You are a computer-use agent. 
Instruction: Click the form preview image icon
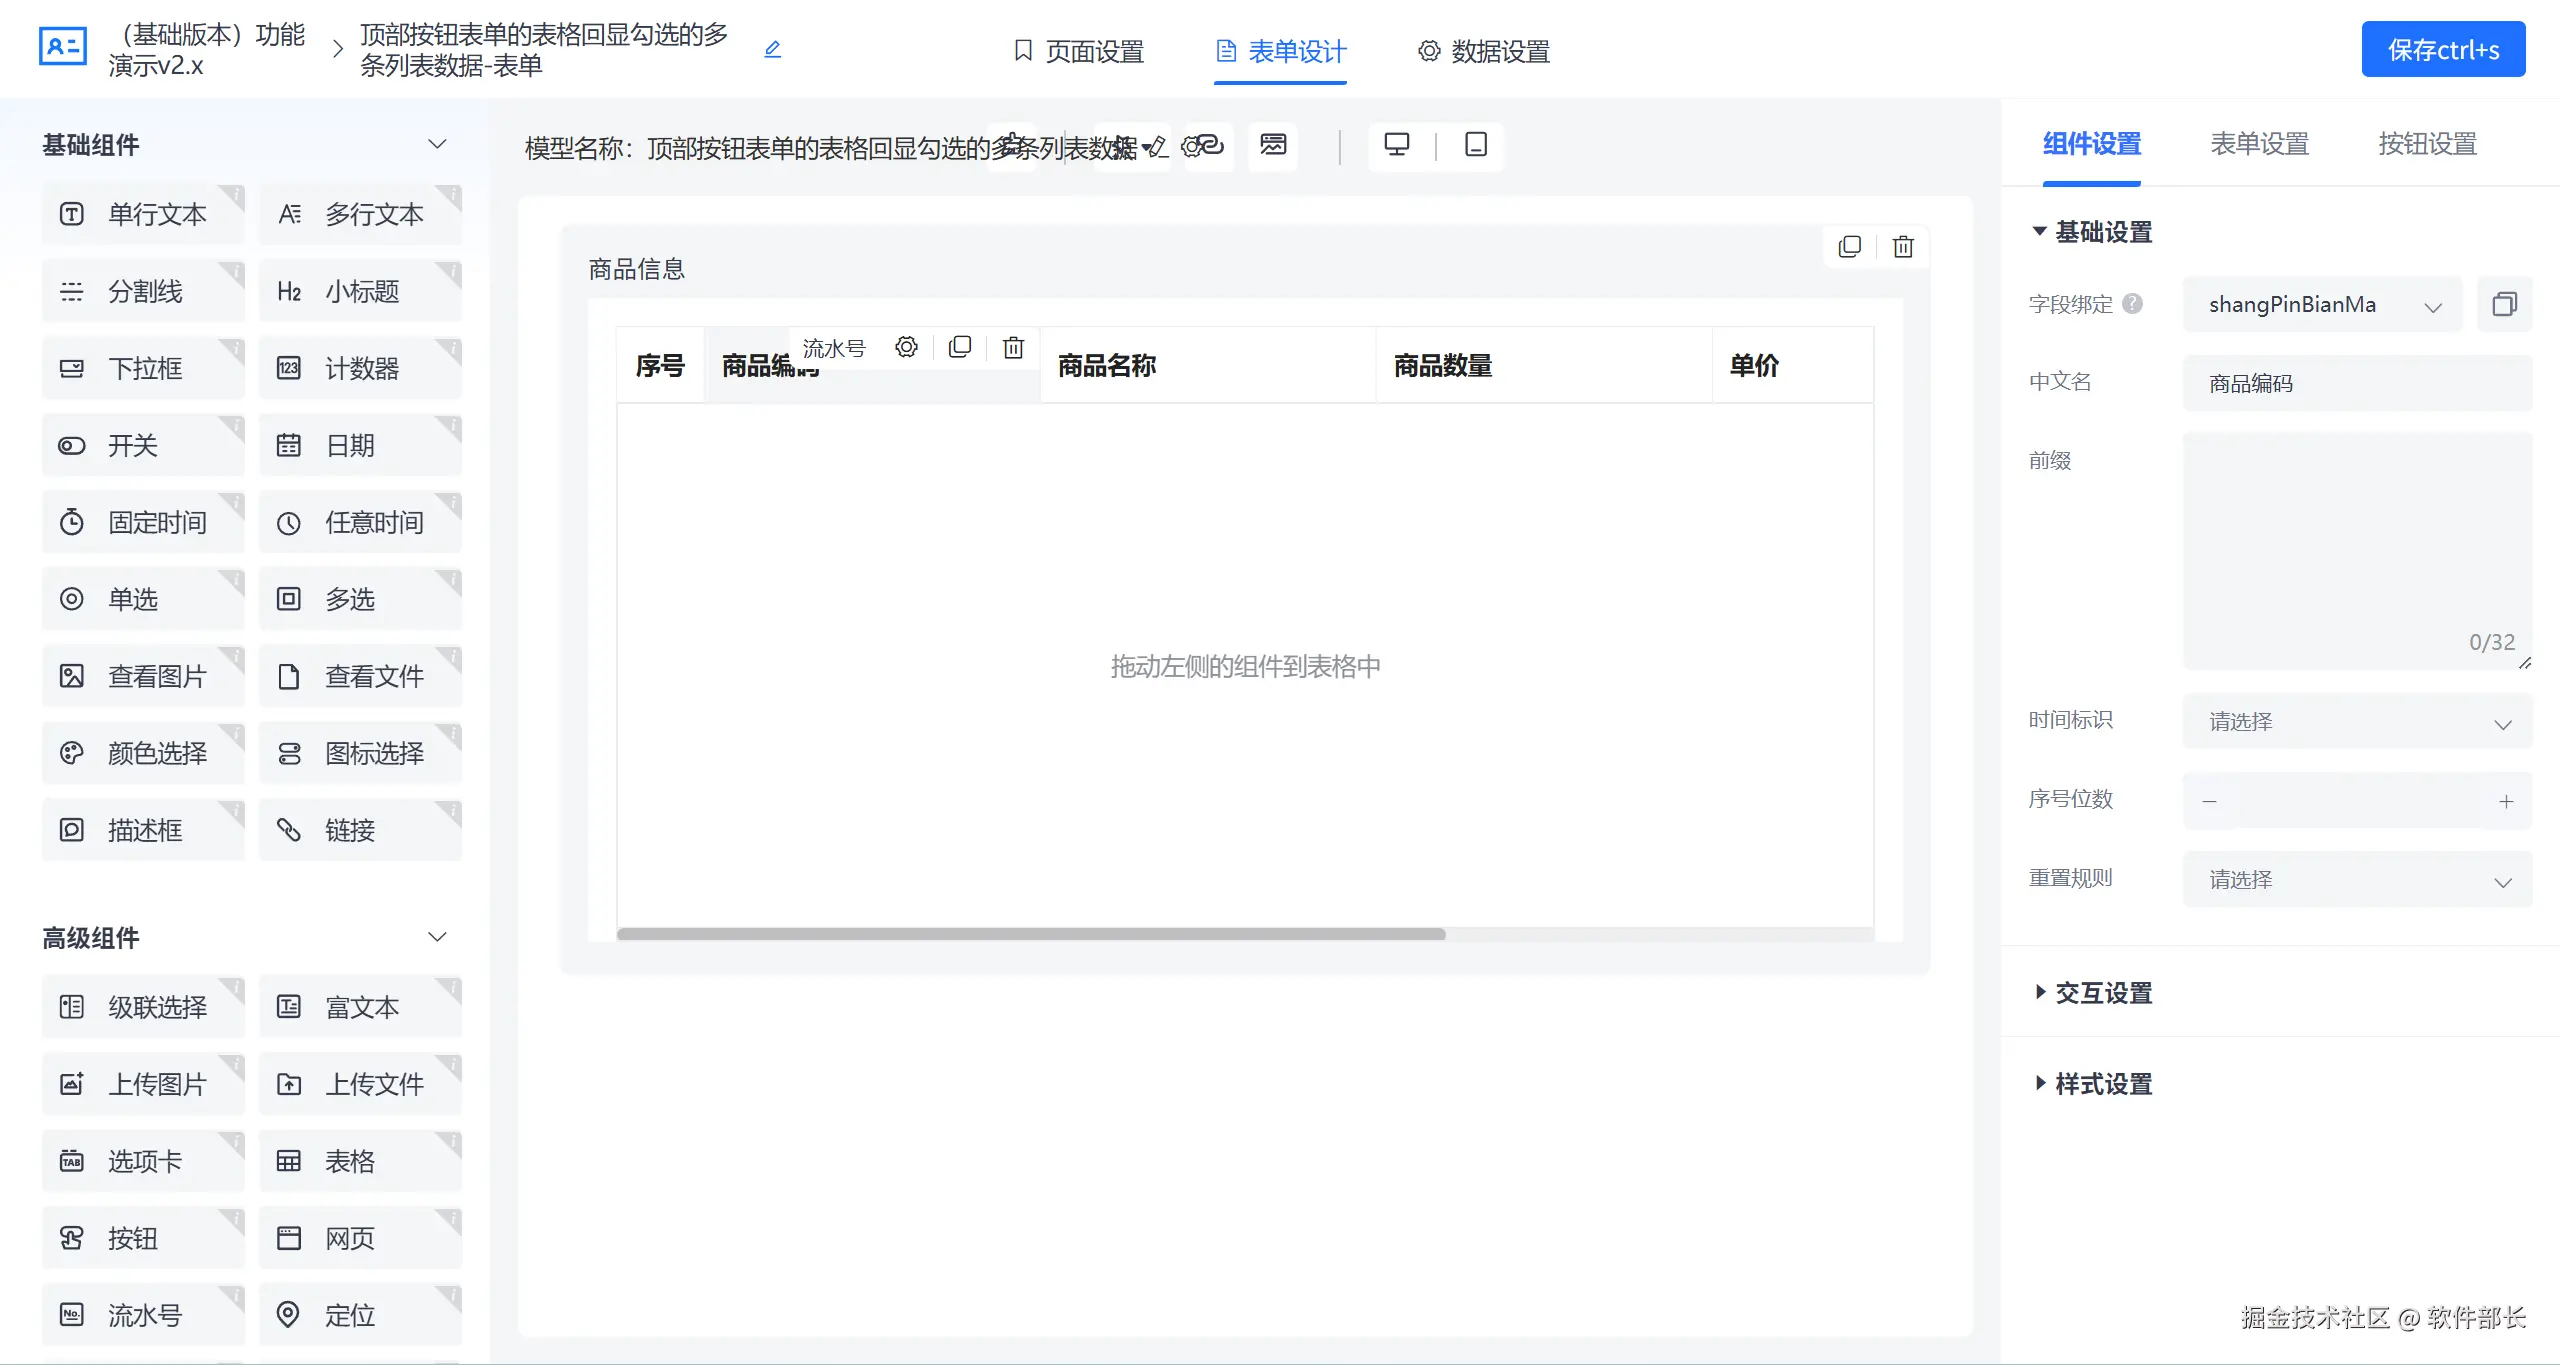(1273, 145)
